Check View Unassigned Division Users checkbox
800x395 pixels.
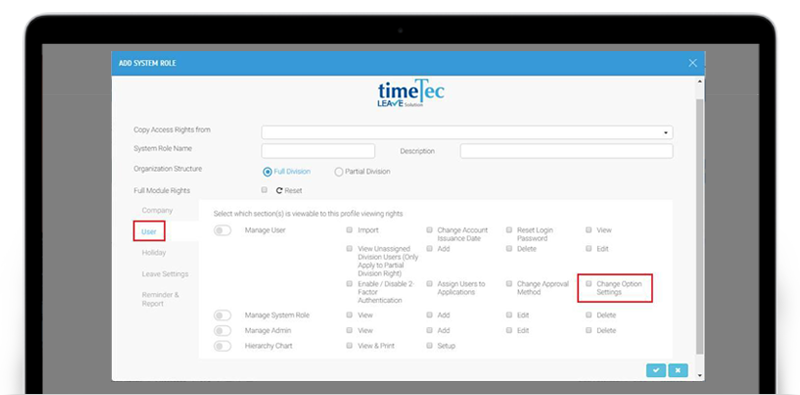[349, 249]
